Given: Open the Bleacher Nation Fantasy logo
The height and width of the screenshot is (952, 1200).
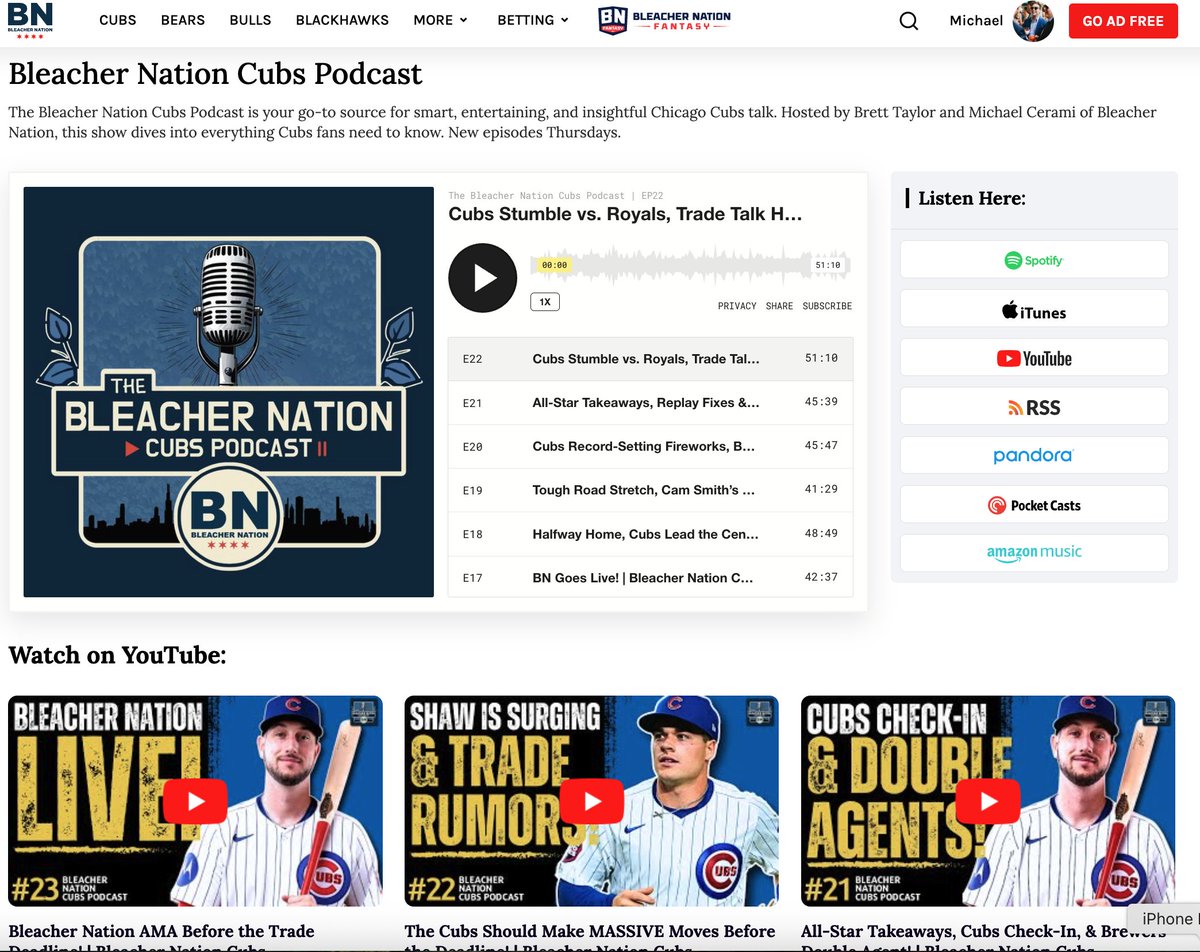Looking at the screenshot, I should pos(664,20).
